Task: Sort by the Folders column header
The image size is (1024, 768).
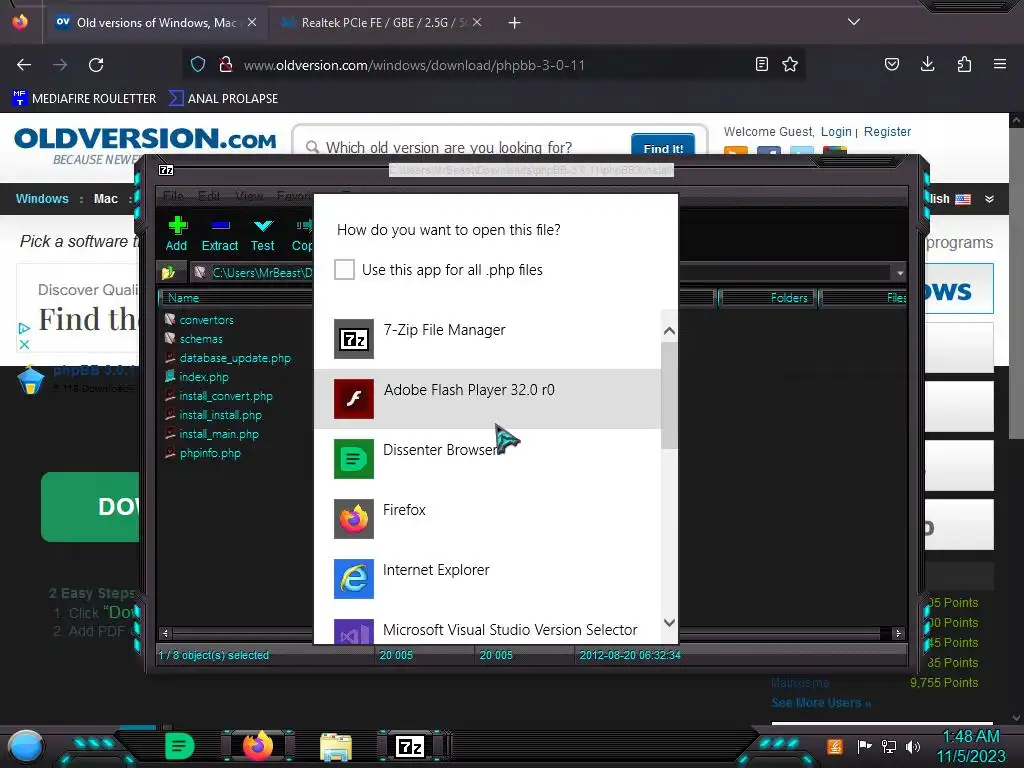Action: coord(768,298)
